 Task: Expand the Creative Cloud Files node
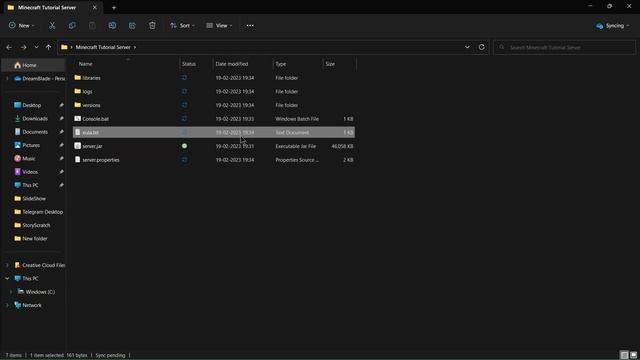coord(7,265)
